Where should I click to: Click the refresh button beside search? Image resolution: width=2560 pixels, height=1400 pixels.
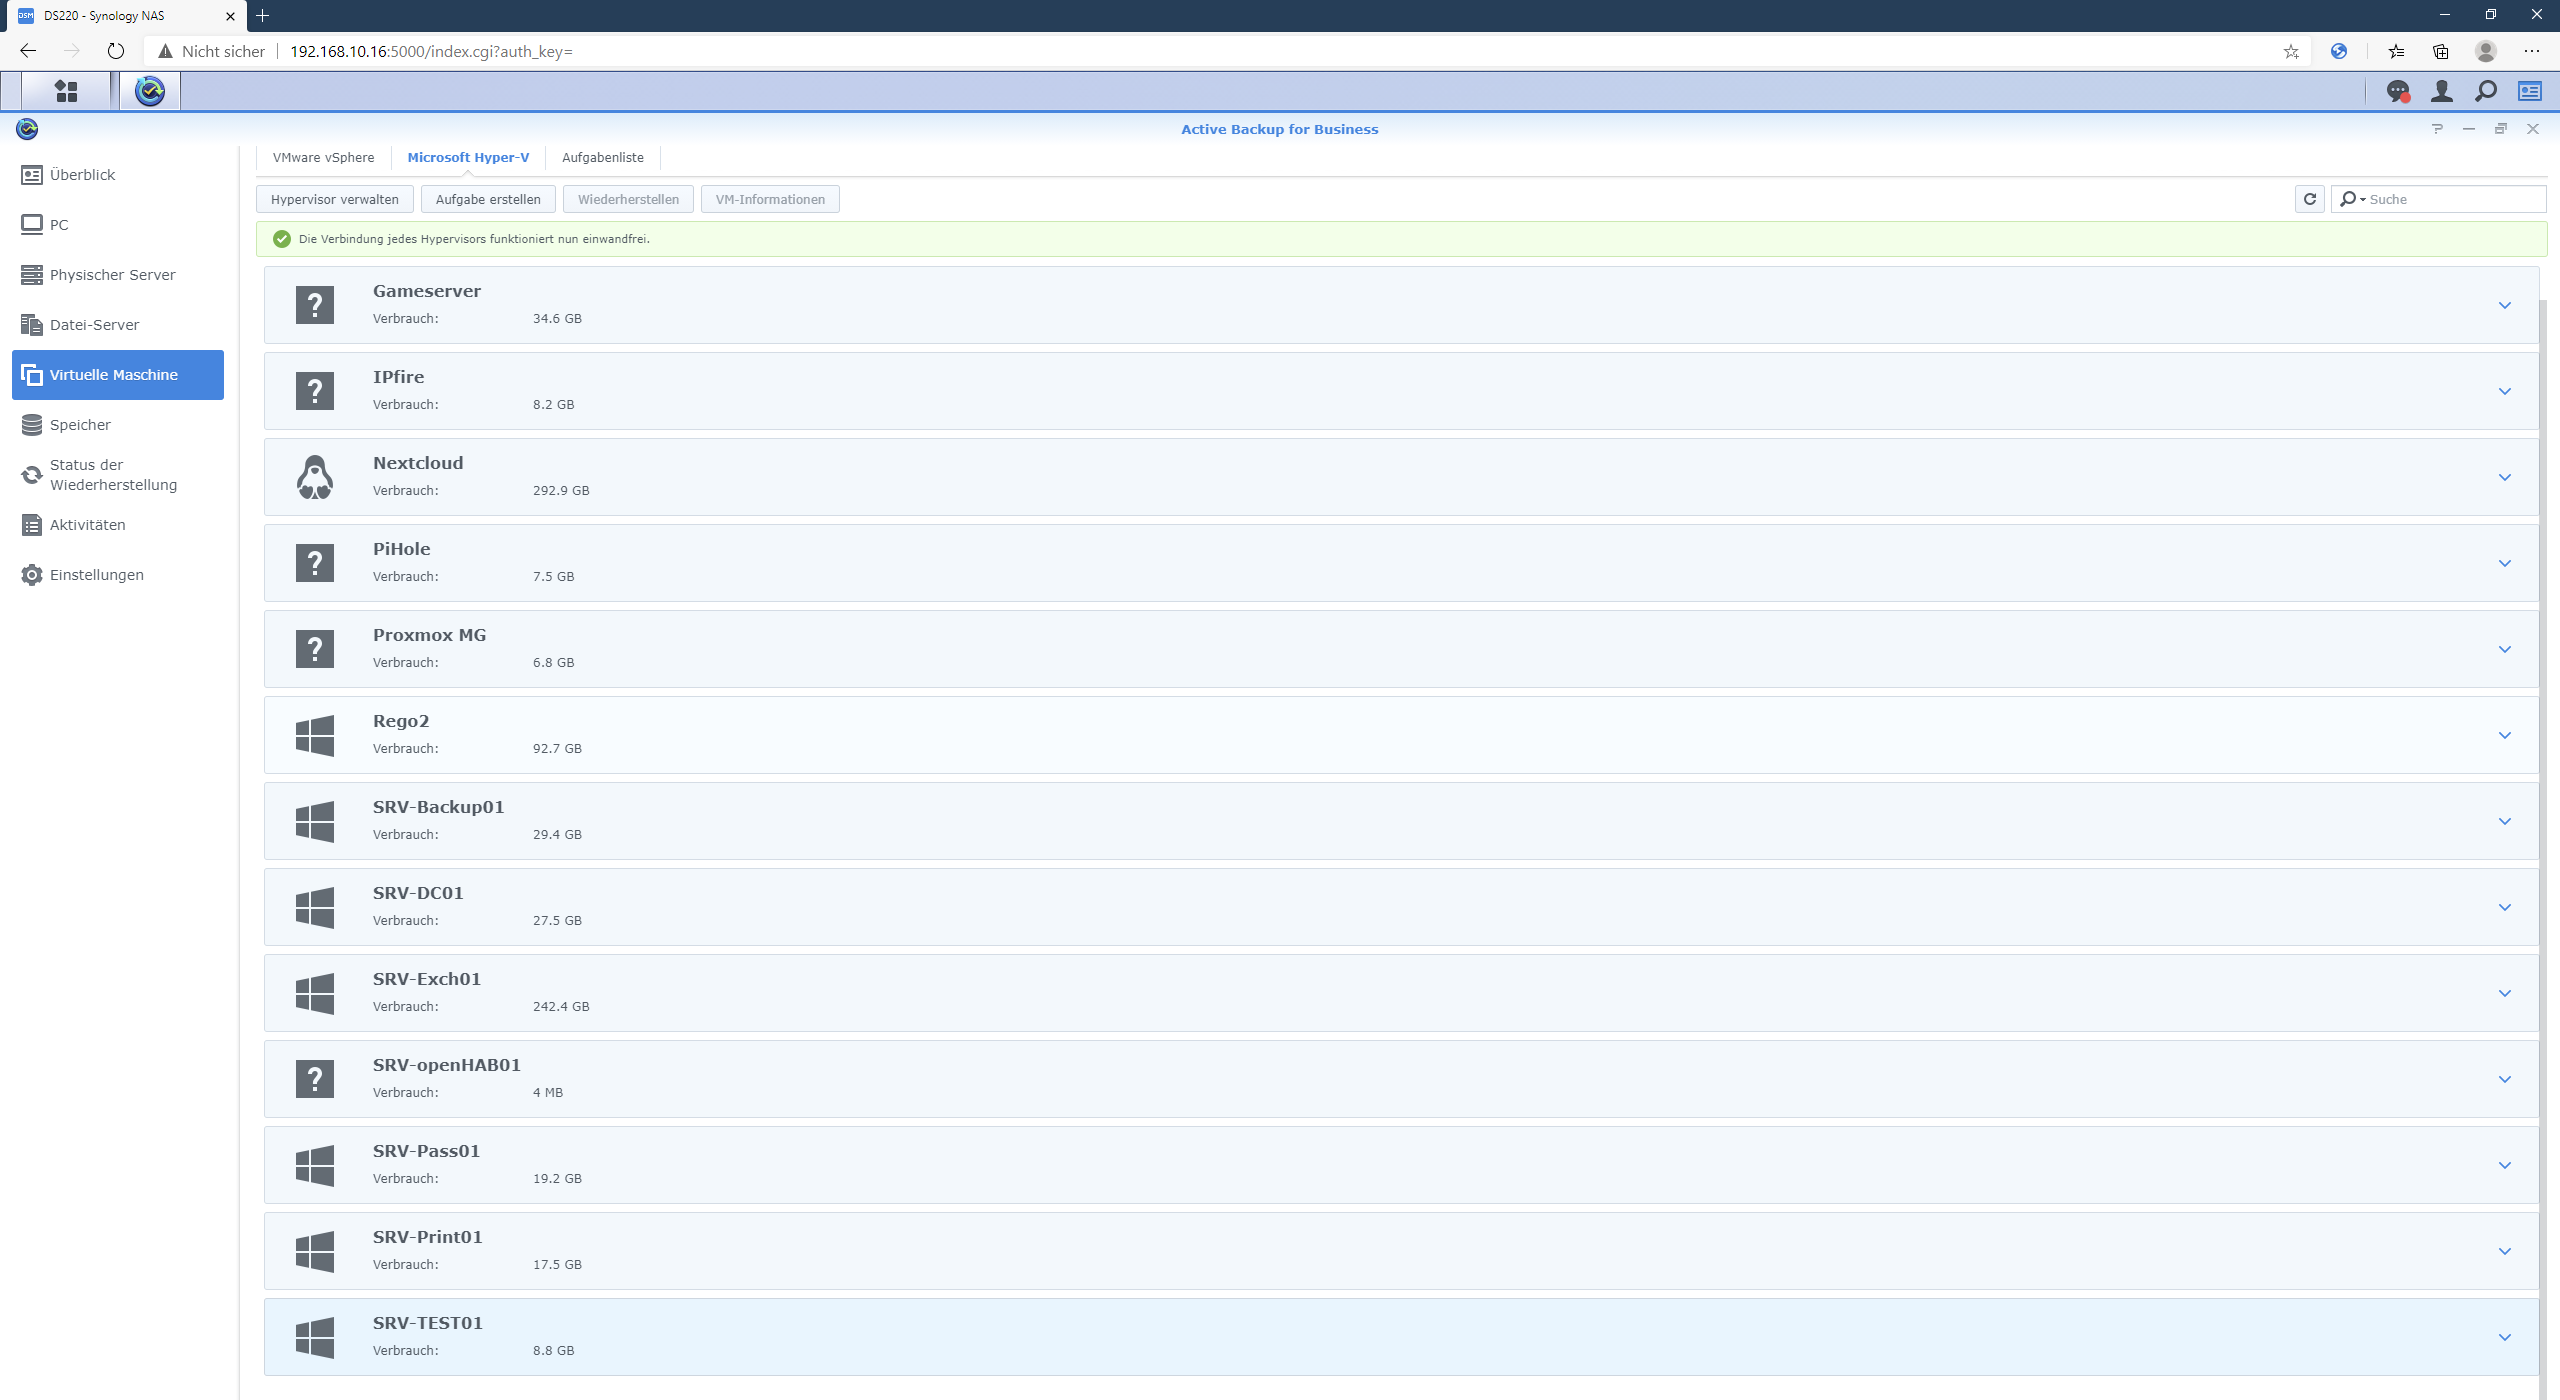[x=2309, y=199]
